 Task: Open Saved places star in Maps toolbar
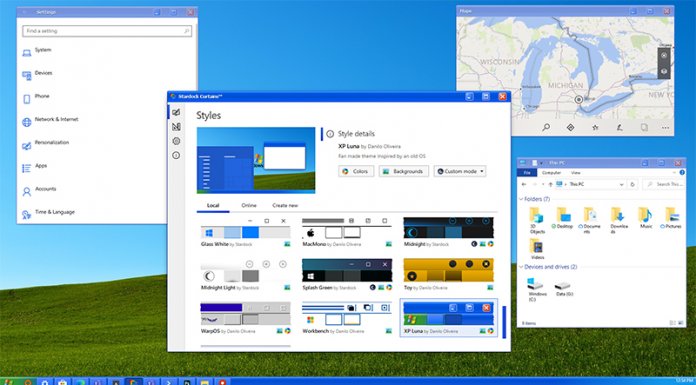coord(595,127)
